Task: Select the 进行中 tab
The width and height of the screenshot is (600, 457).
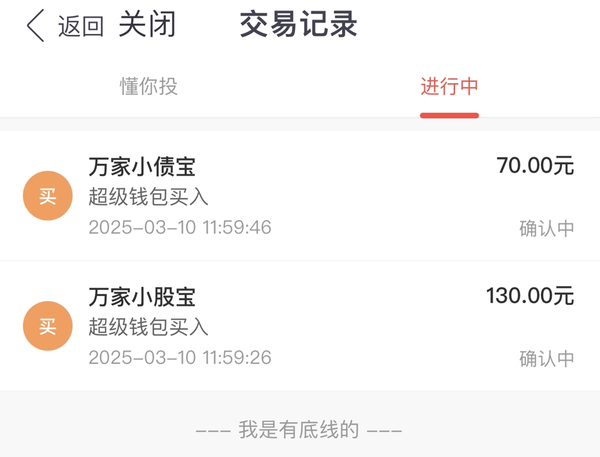Action: 449,86
